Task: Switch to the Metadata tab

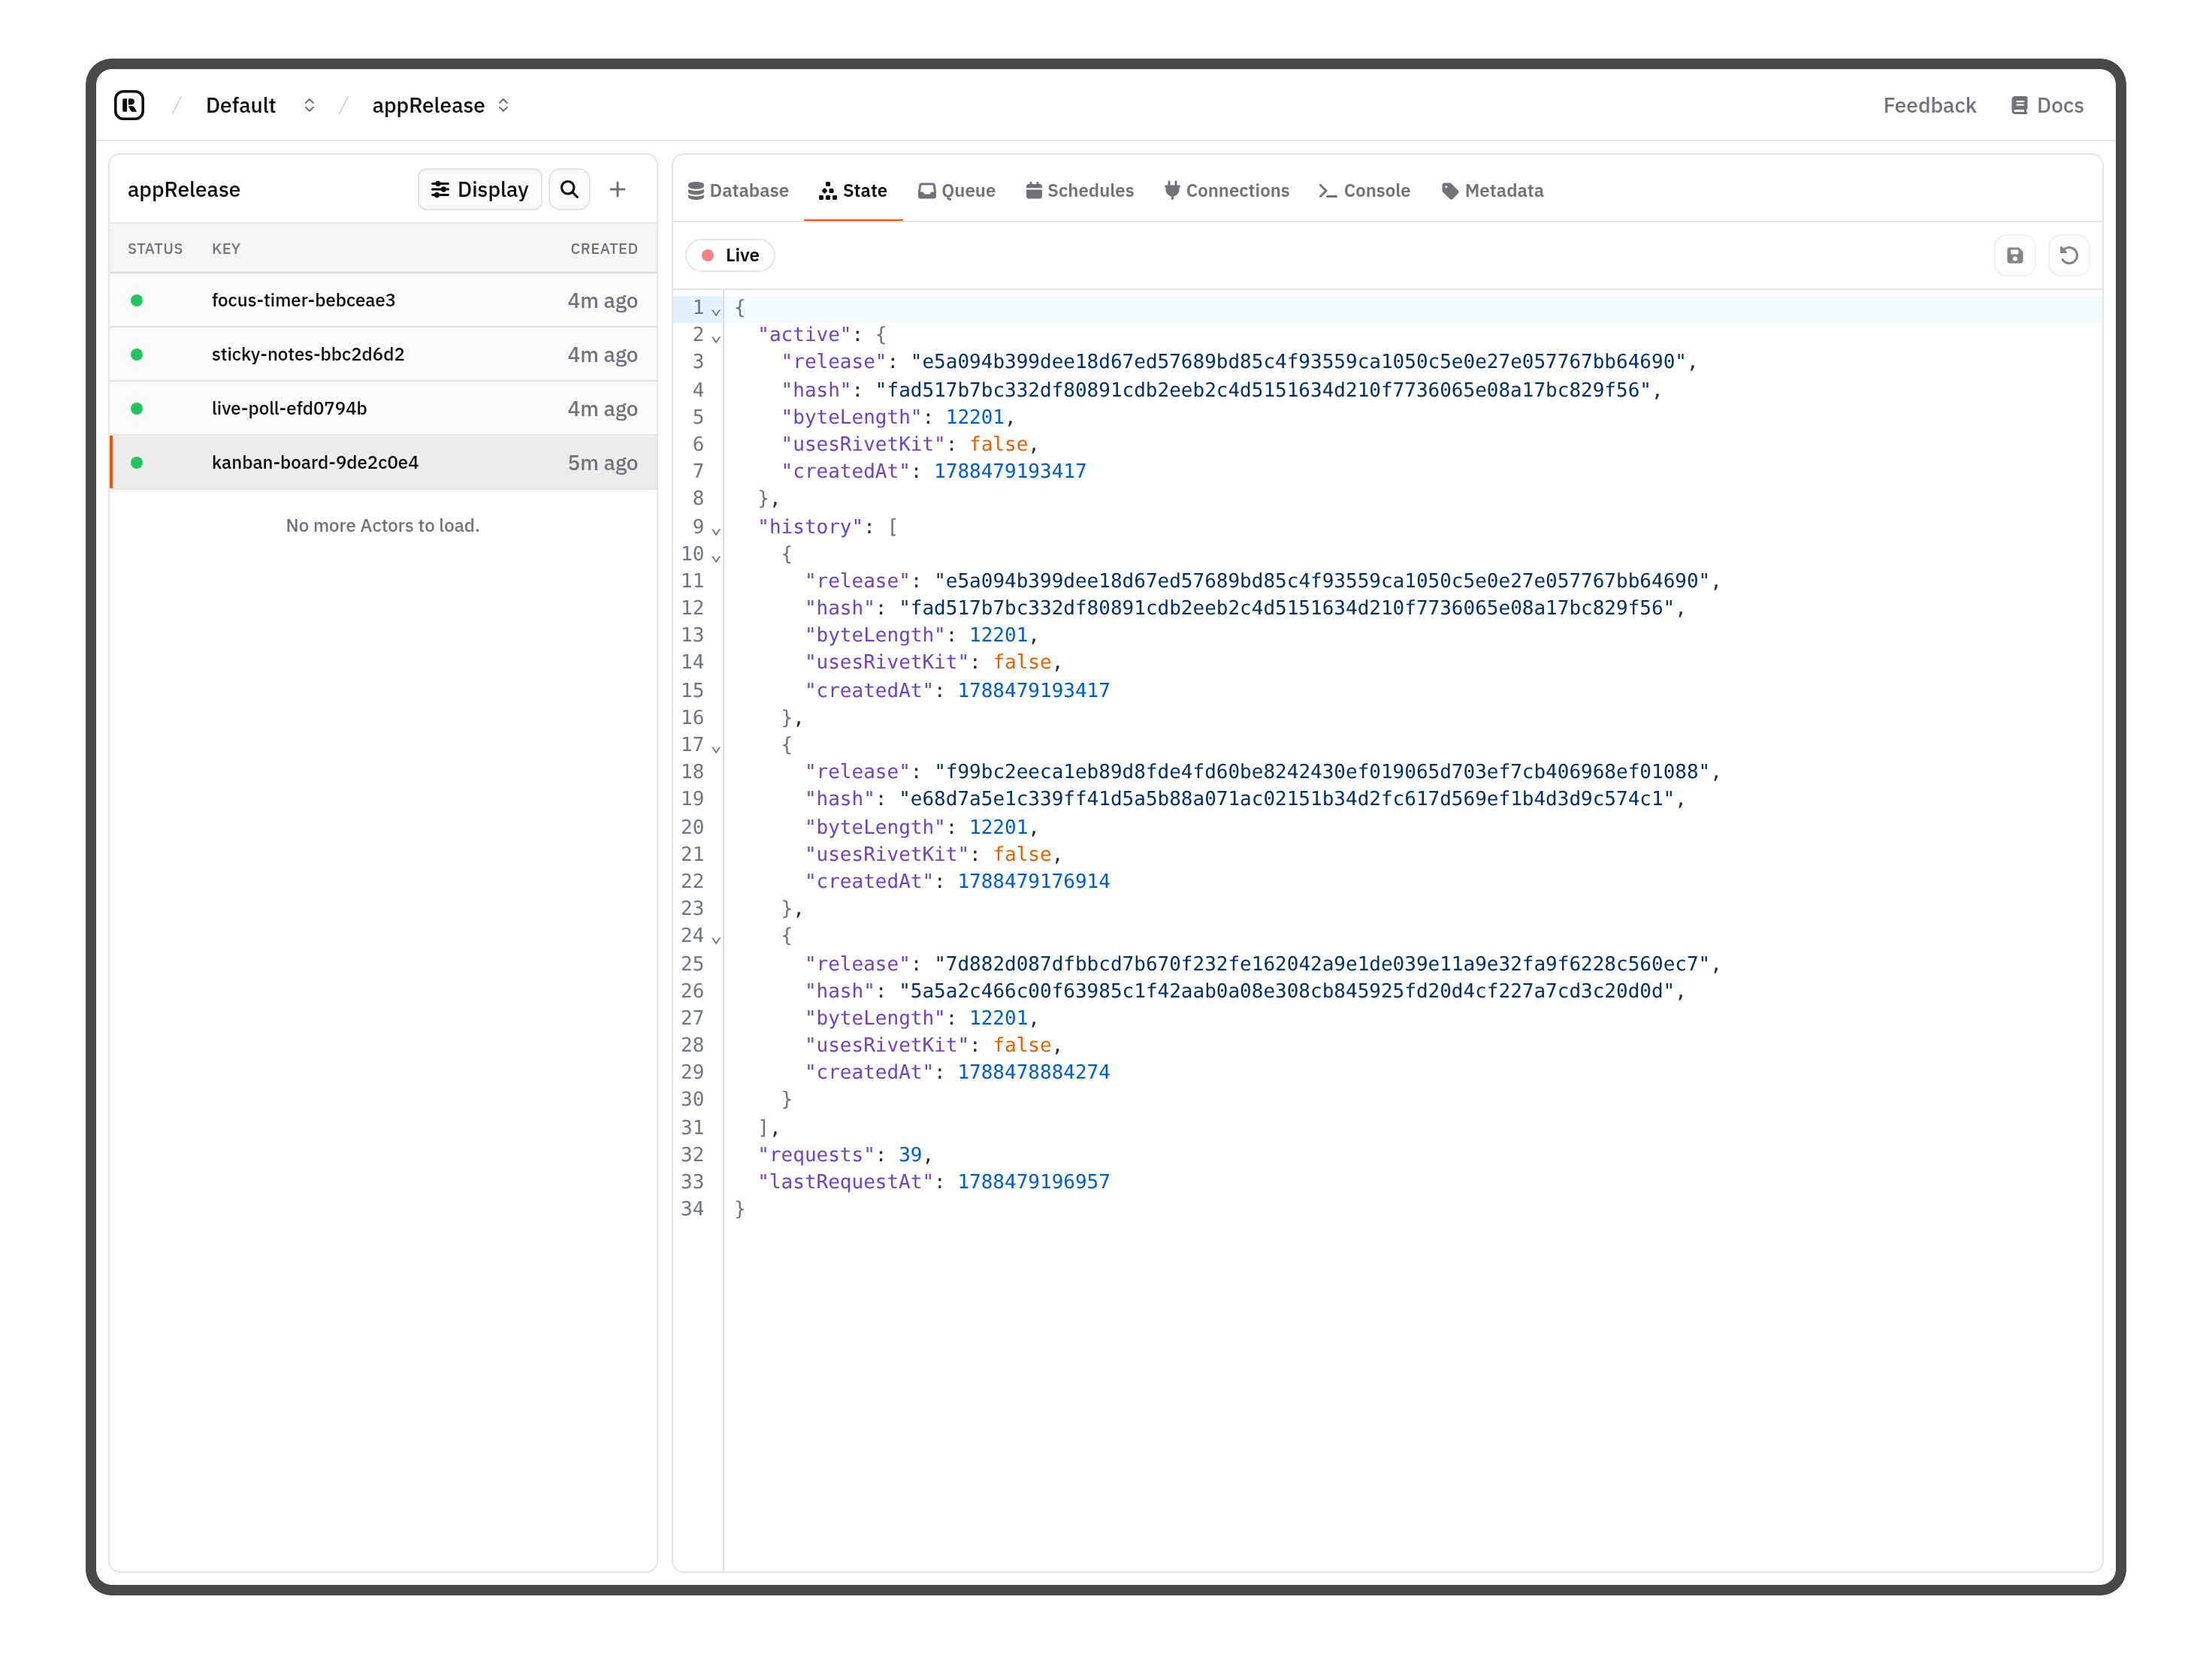Action: tap(1493, 190)
